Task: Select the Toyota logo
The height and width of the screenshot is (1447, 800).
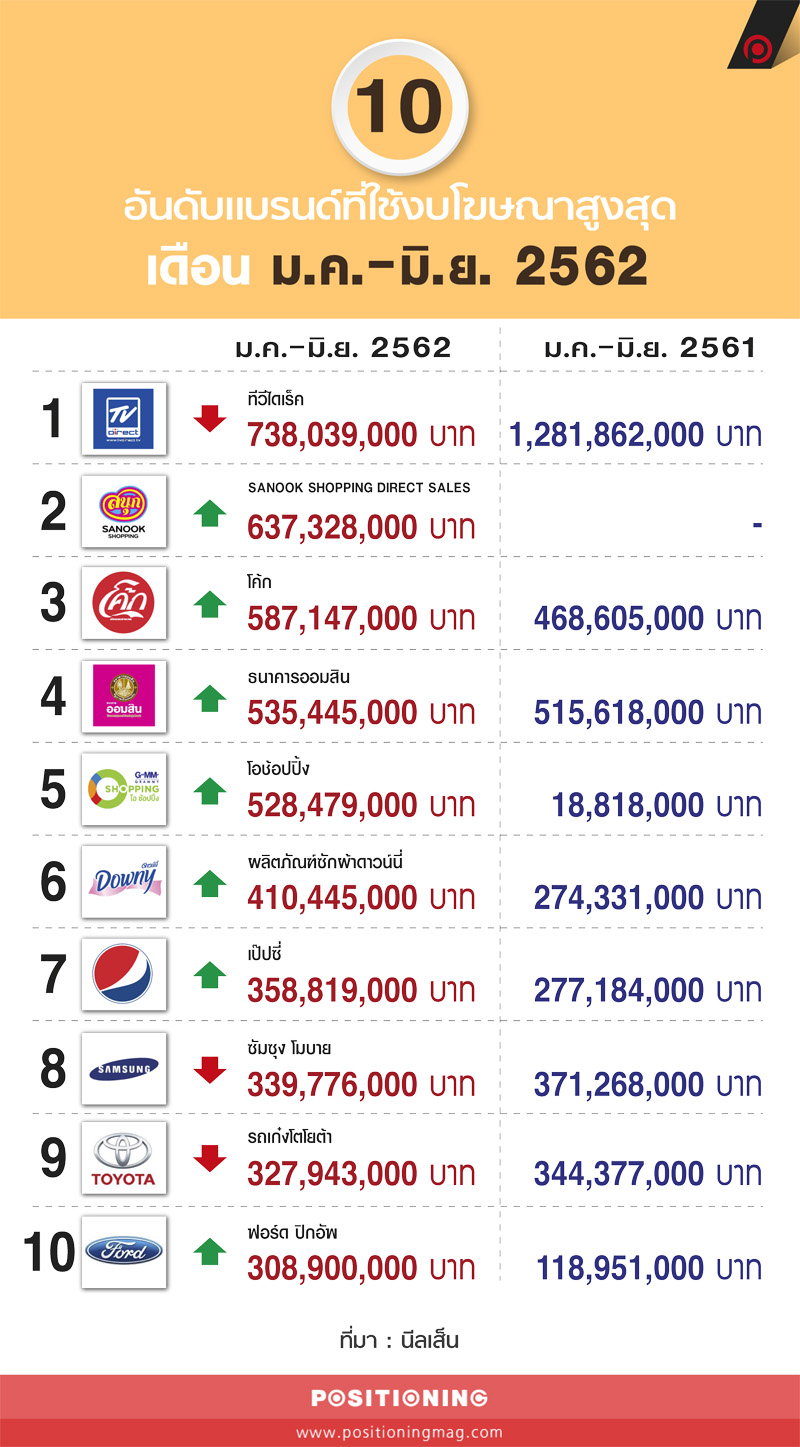Action: [123, 1158]
